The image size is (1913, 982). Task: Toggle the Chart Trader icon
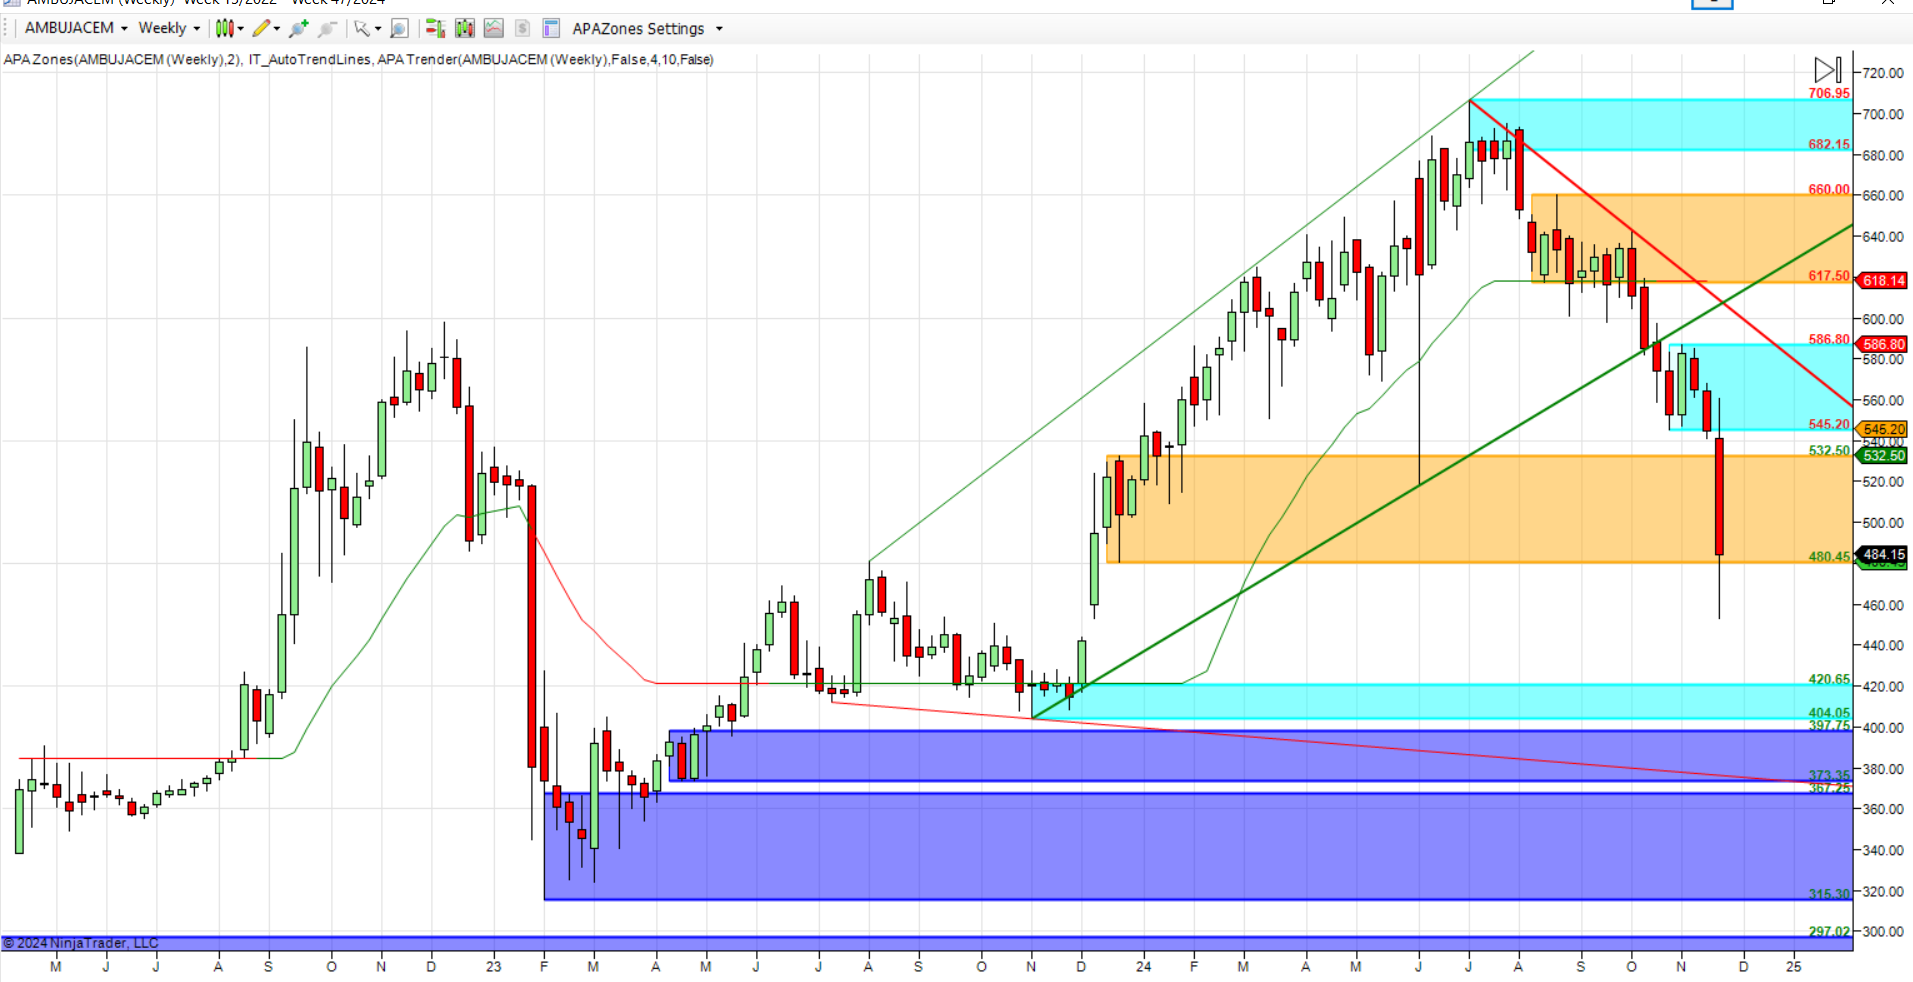point(435,28)
